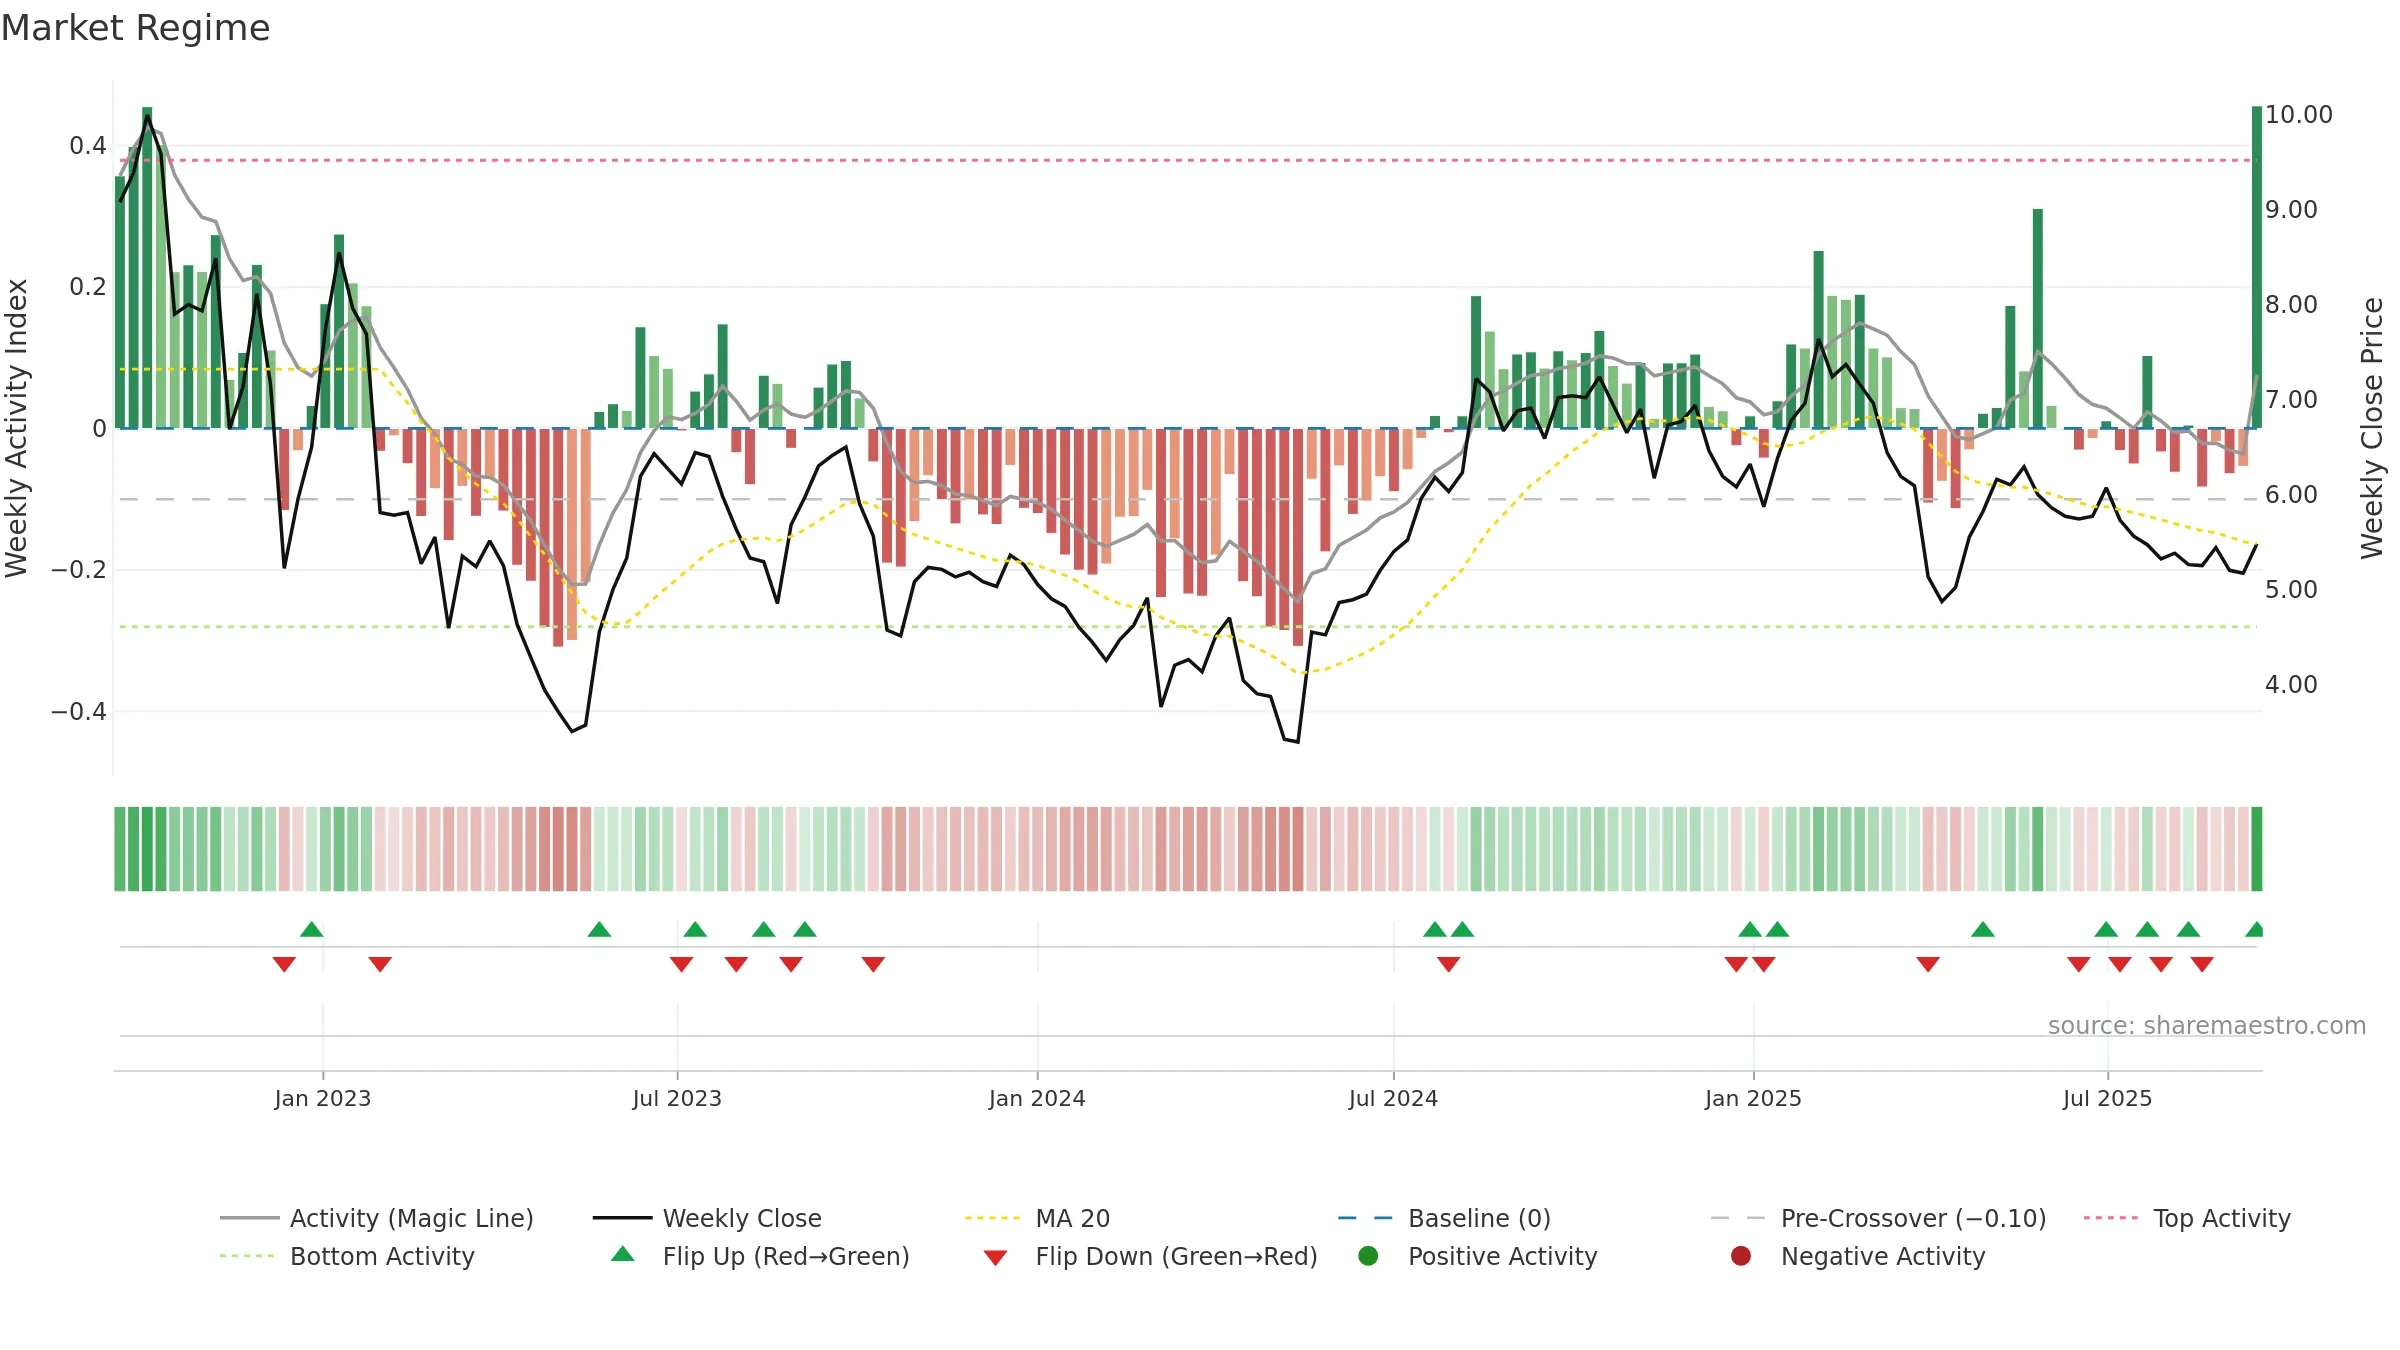
Task: Click the Positive Activity green circle icon
Action: pyautogui.click(x=1368, y=1255)
